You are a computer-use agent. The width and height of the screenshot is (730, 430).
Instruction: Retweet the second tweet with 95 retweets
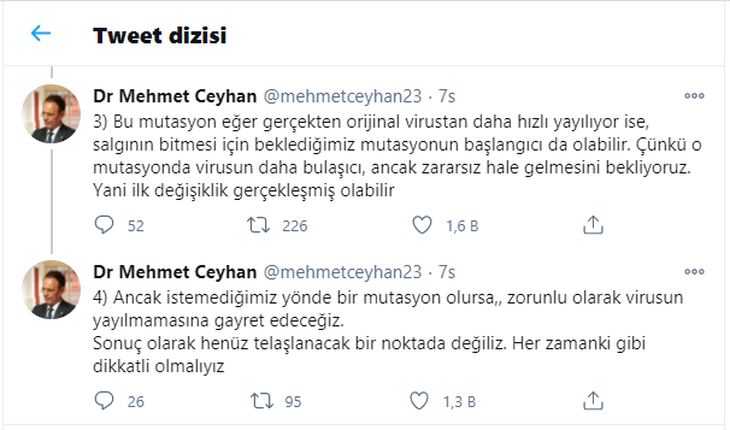coord(260,401)
